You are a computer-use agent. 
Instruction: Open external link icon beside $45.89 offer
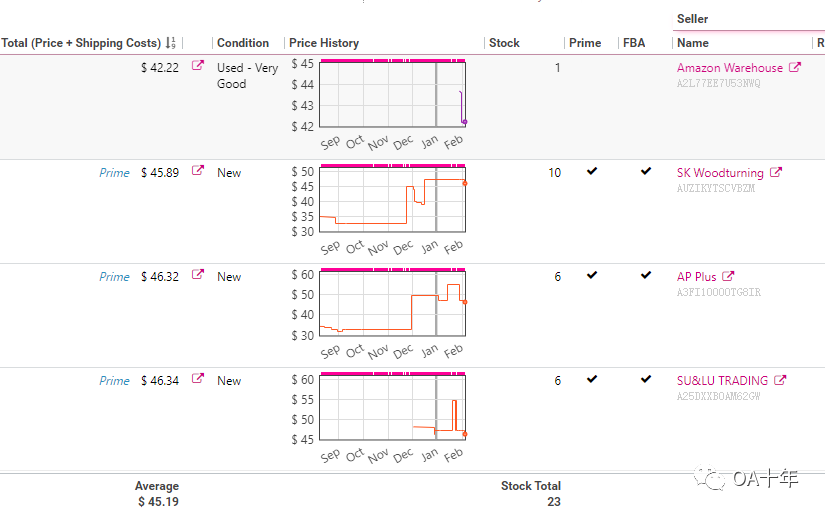click(198, 171)
